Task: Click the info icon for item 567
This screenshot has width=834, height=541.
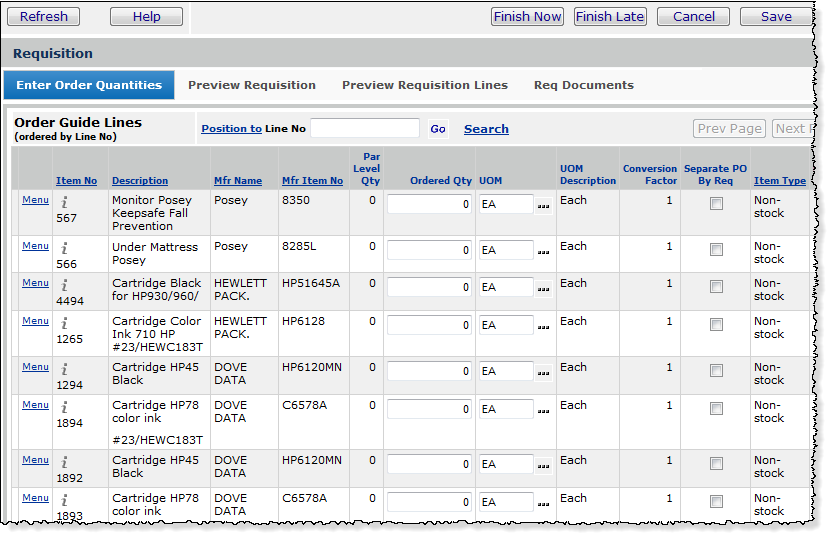Action: point(64,202)
